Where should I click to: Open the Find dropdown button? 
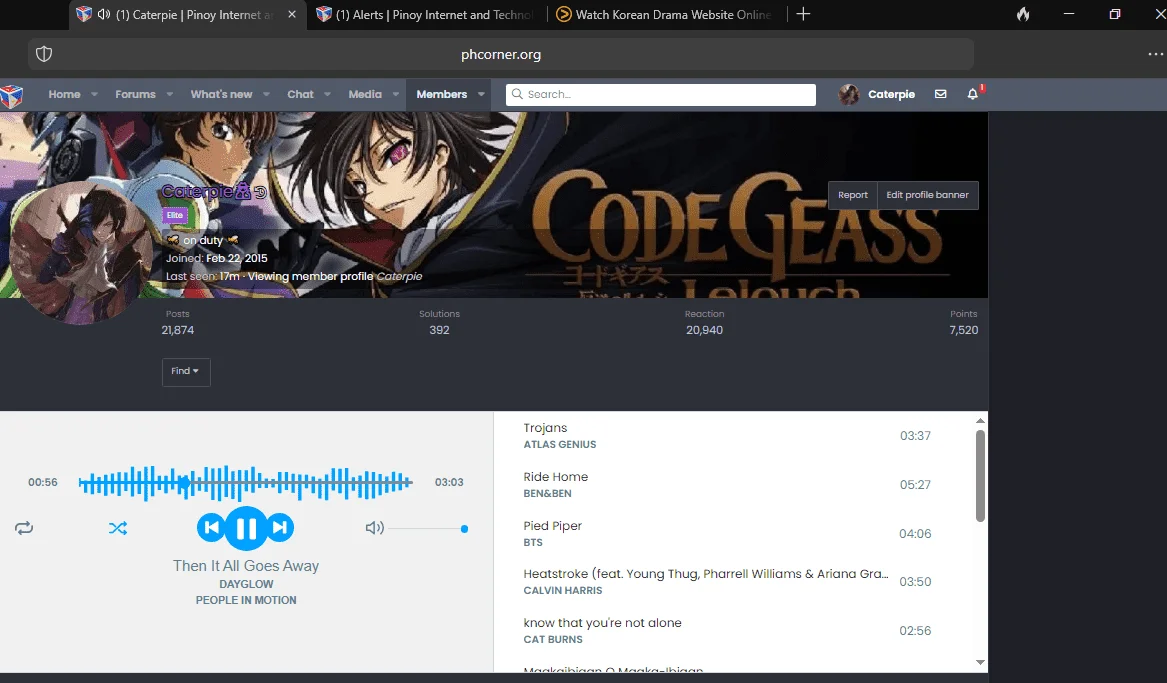tap(186, 371)
